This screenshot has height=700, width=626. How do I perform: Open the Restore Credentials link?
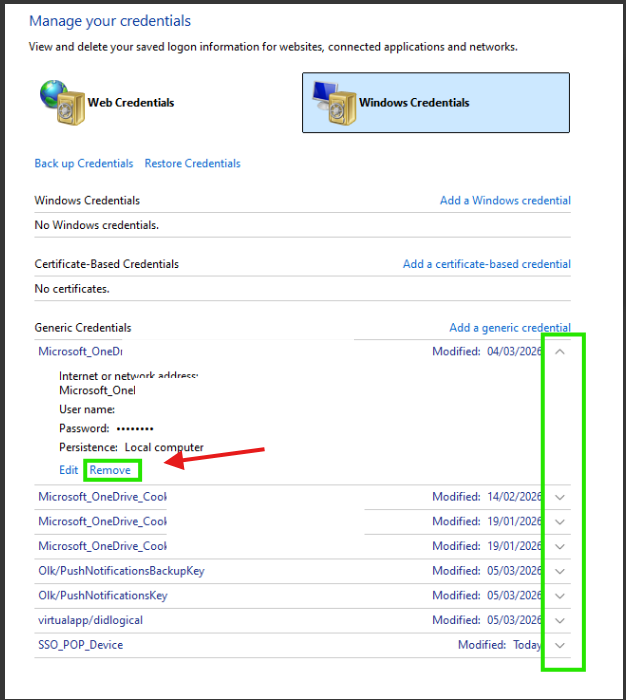coord(192,163)
